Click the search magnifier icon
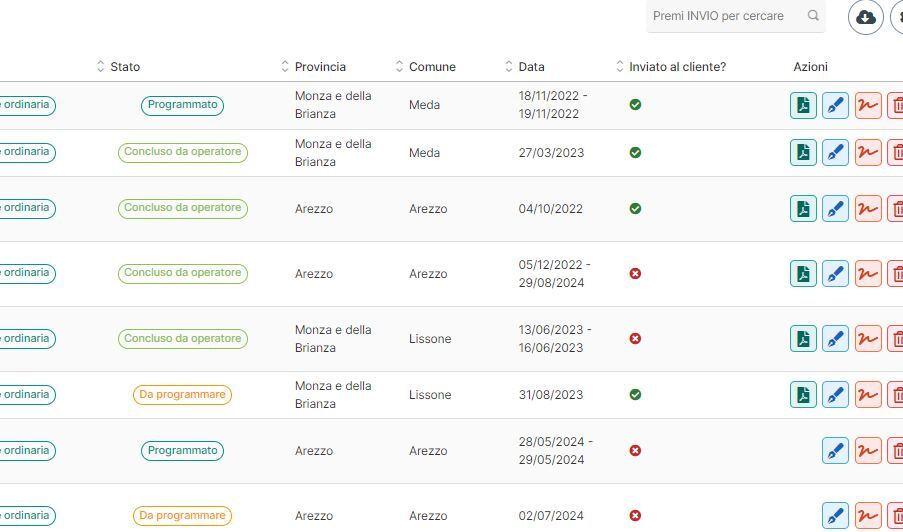Viewport: 903px width, 532px height. pos(813,16)
